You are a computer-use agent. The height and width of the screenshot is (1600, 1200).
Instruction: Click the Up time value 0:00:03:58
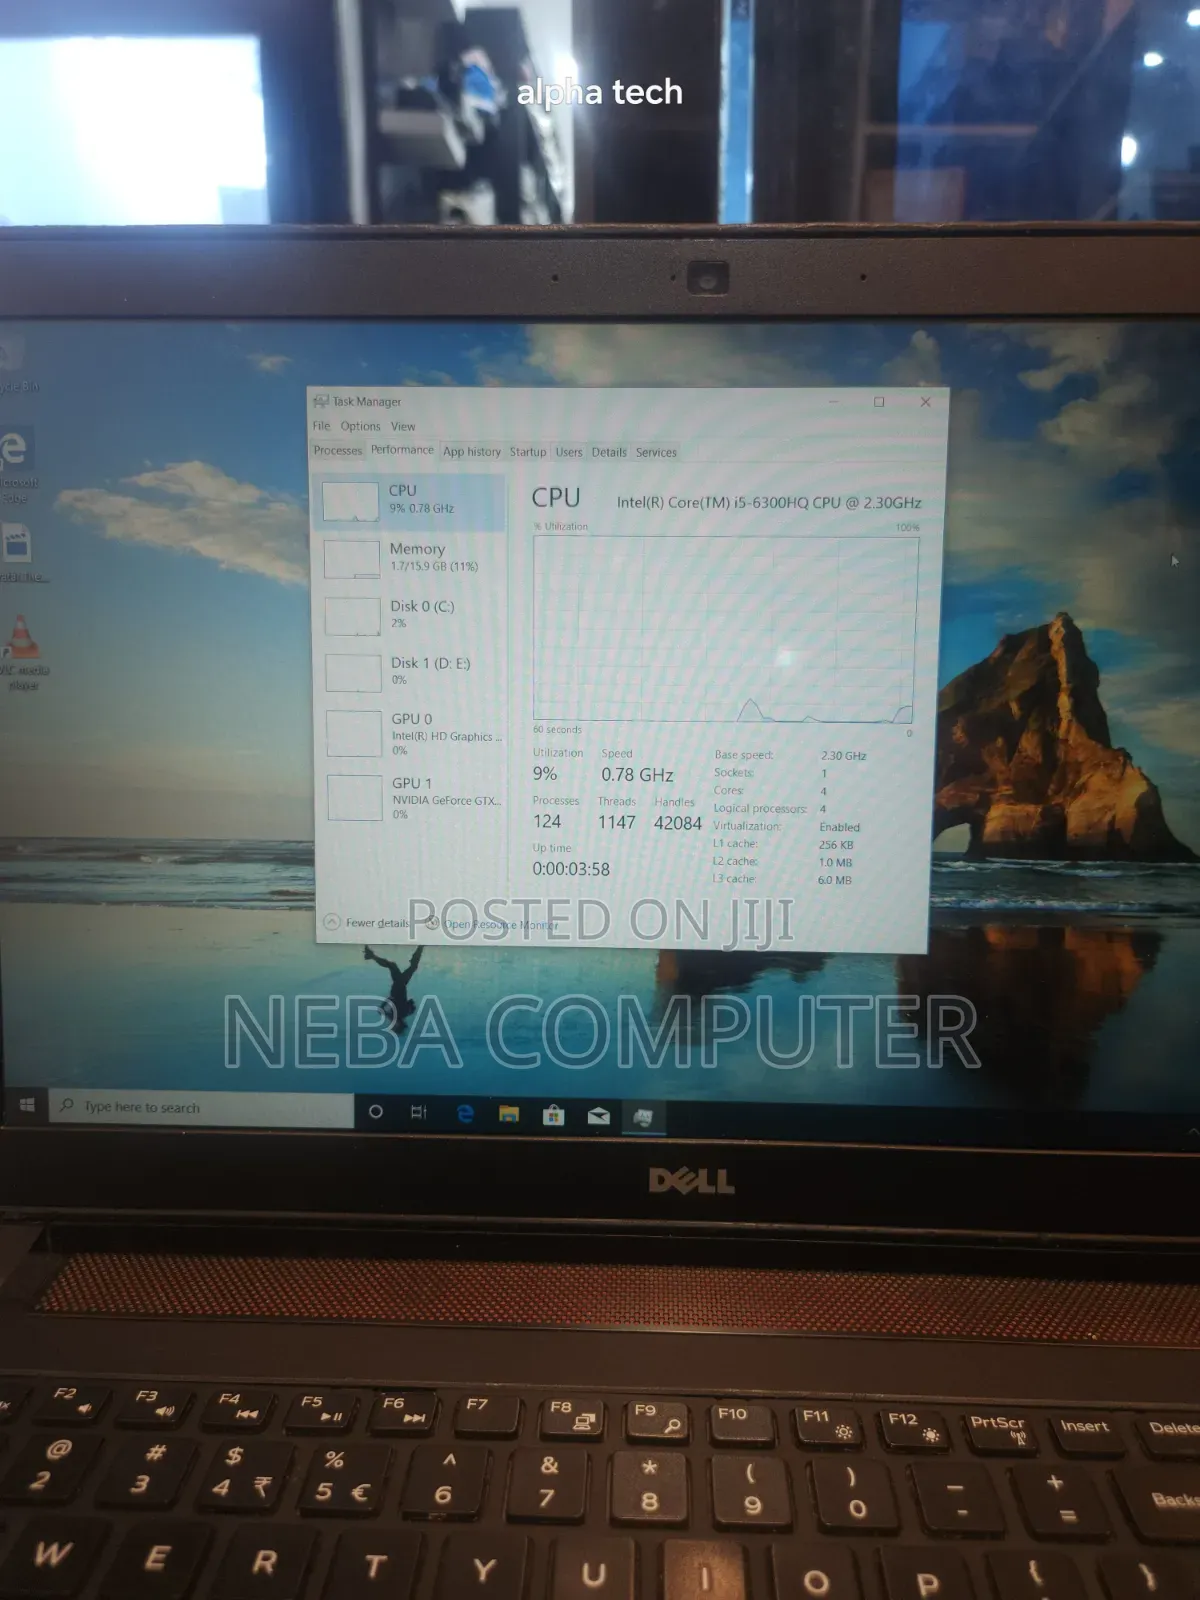click(x=571, y=869)
